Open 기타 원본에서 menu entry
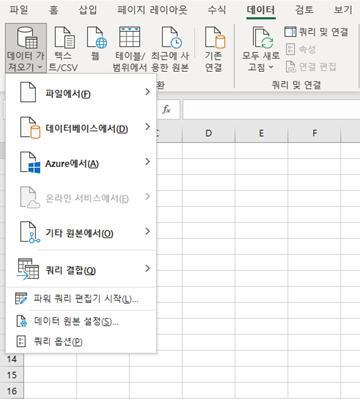Image resolution: width=360 pixels, height=403 pixels. click(x=81, y=233)
